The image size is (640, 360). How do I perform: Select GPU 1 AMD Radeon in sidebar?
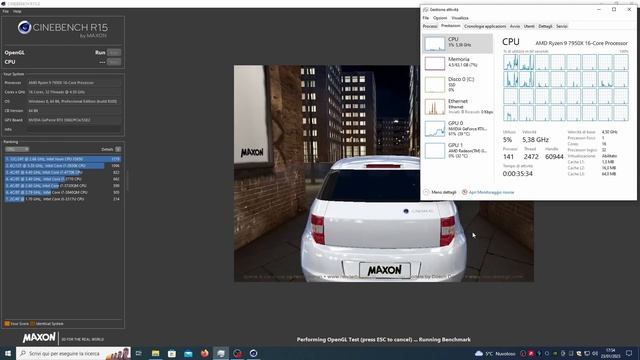pos(458,150)
